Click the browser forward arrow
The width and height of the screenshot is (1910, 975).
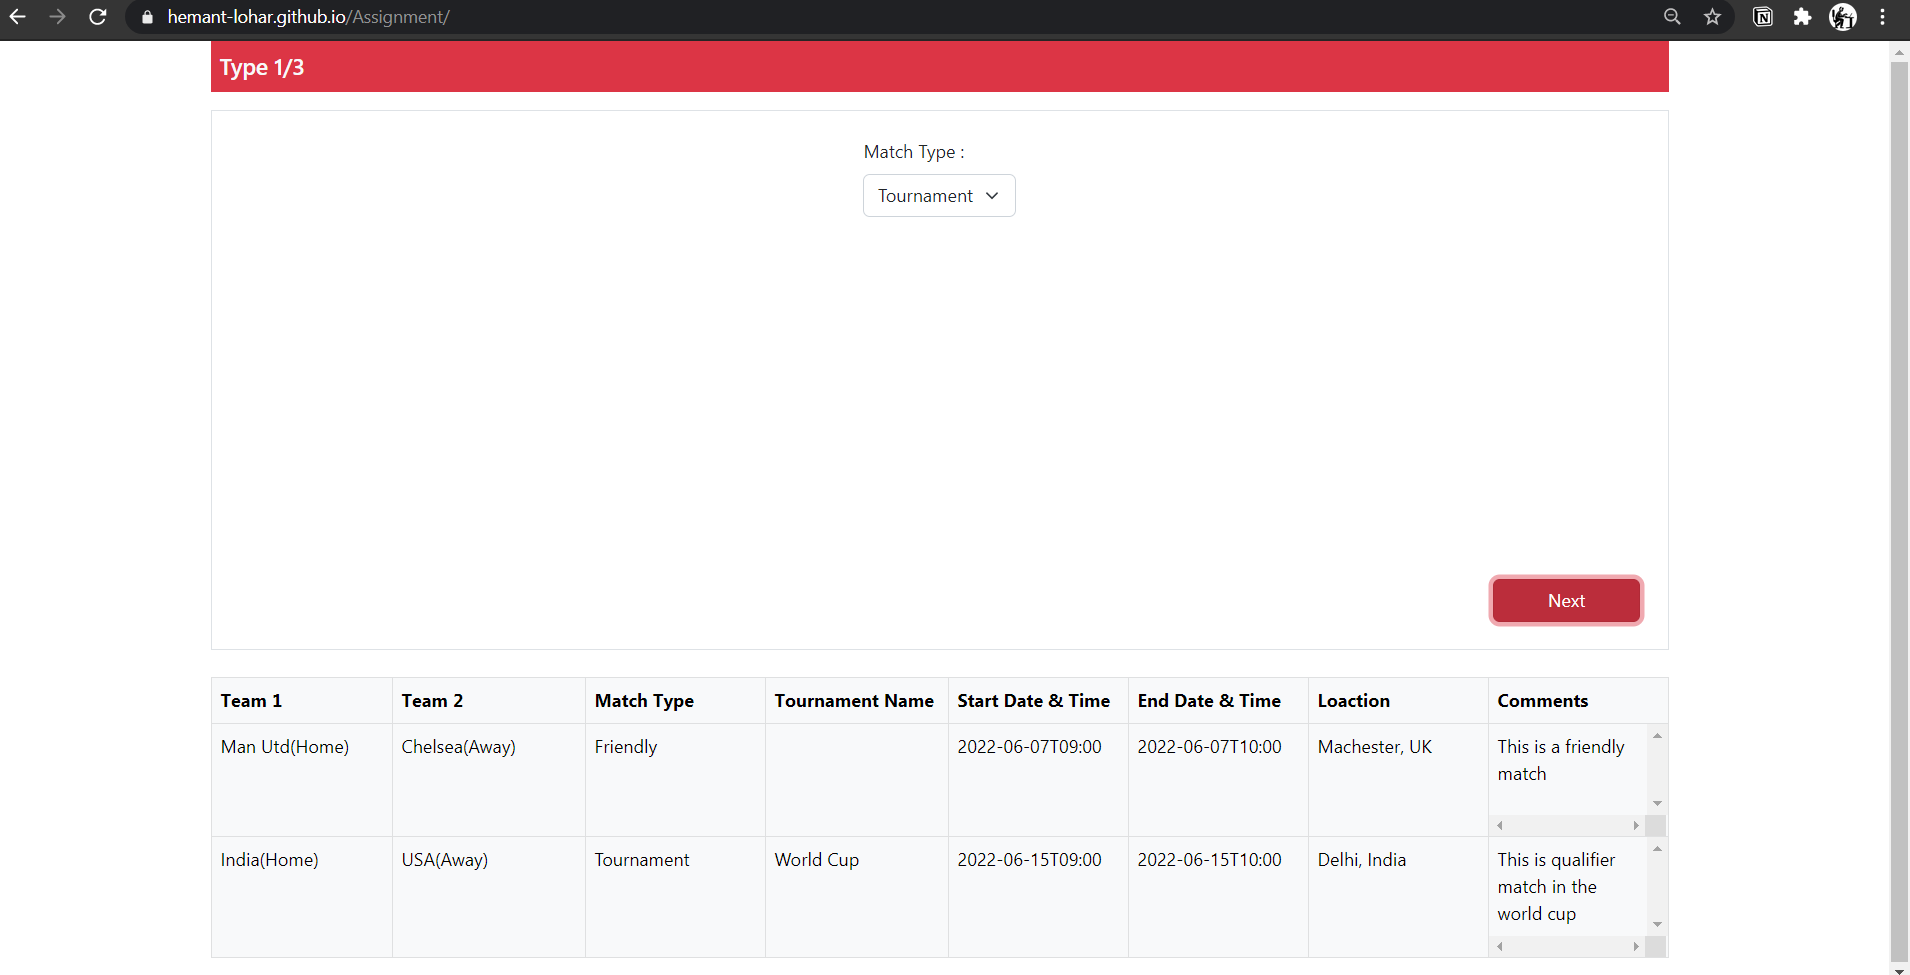tap(58, 17)
